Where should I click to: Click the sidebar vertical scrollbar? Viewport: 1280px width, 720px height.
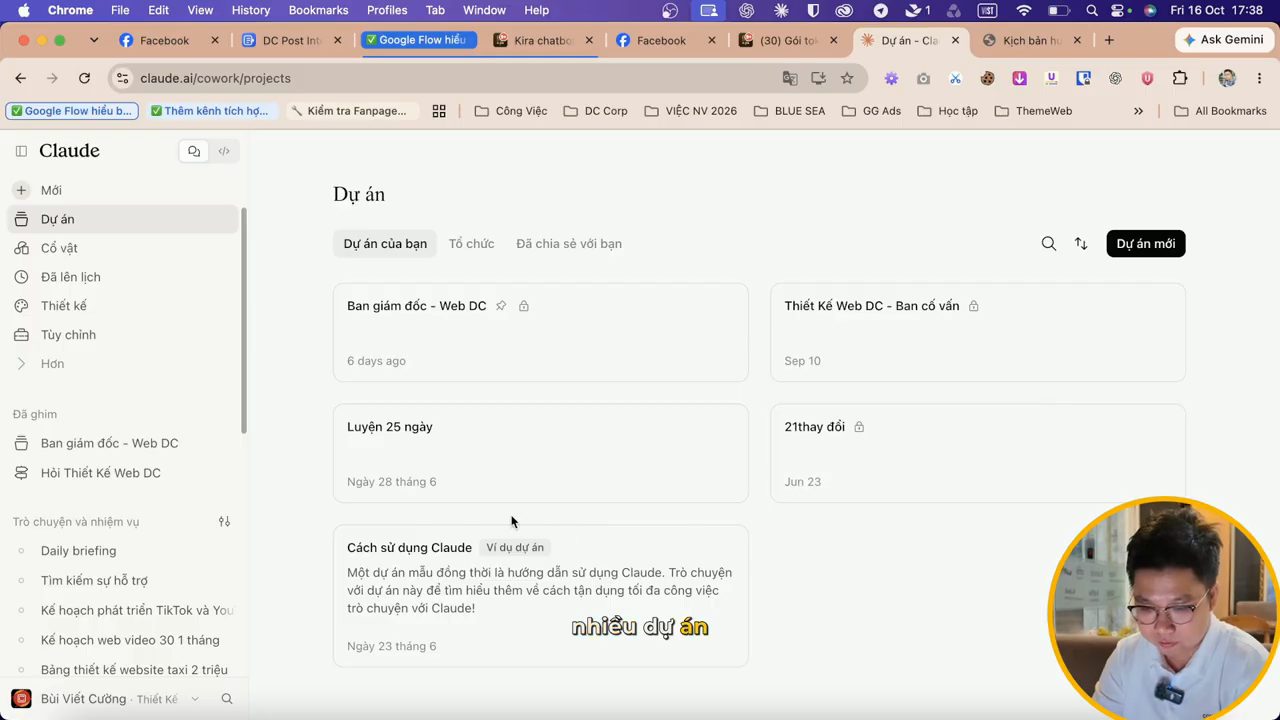tap(244, 320)
